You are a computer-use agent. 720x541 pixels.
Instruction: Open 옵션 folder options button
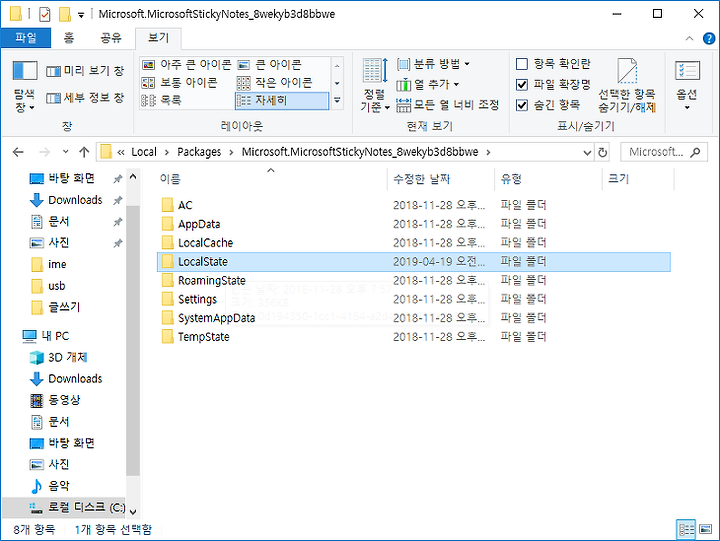[x=687, y=86]
